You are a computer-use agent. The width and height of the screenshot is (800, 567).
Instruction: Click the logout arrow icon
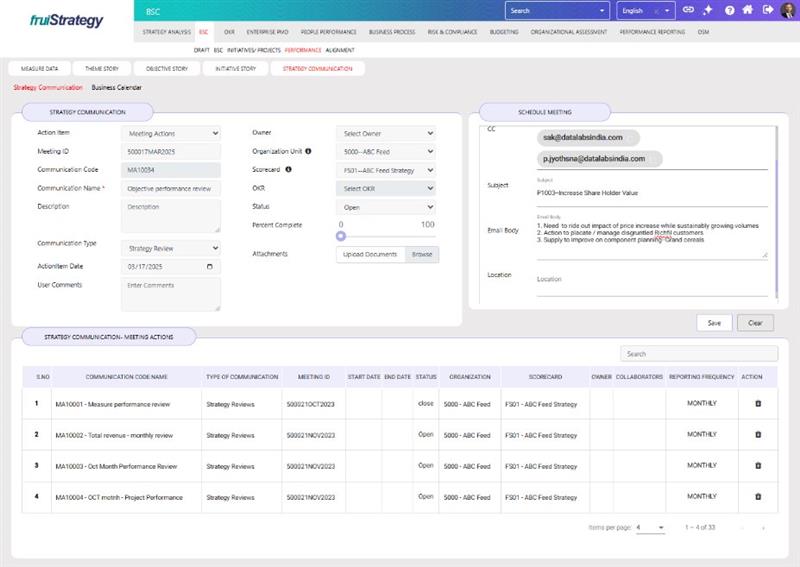click(x=768, y=11)
